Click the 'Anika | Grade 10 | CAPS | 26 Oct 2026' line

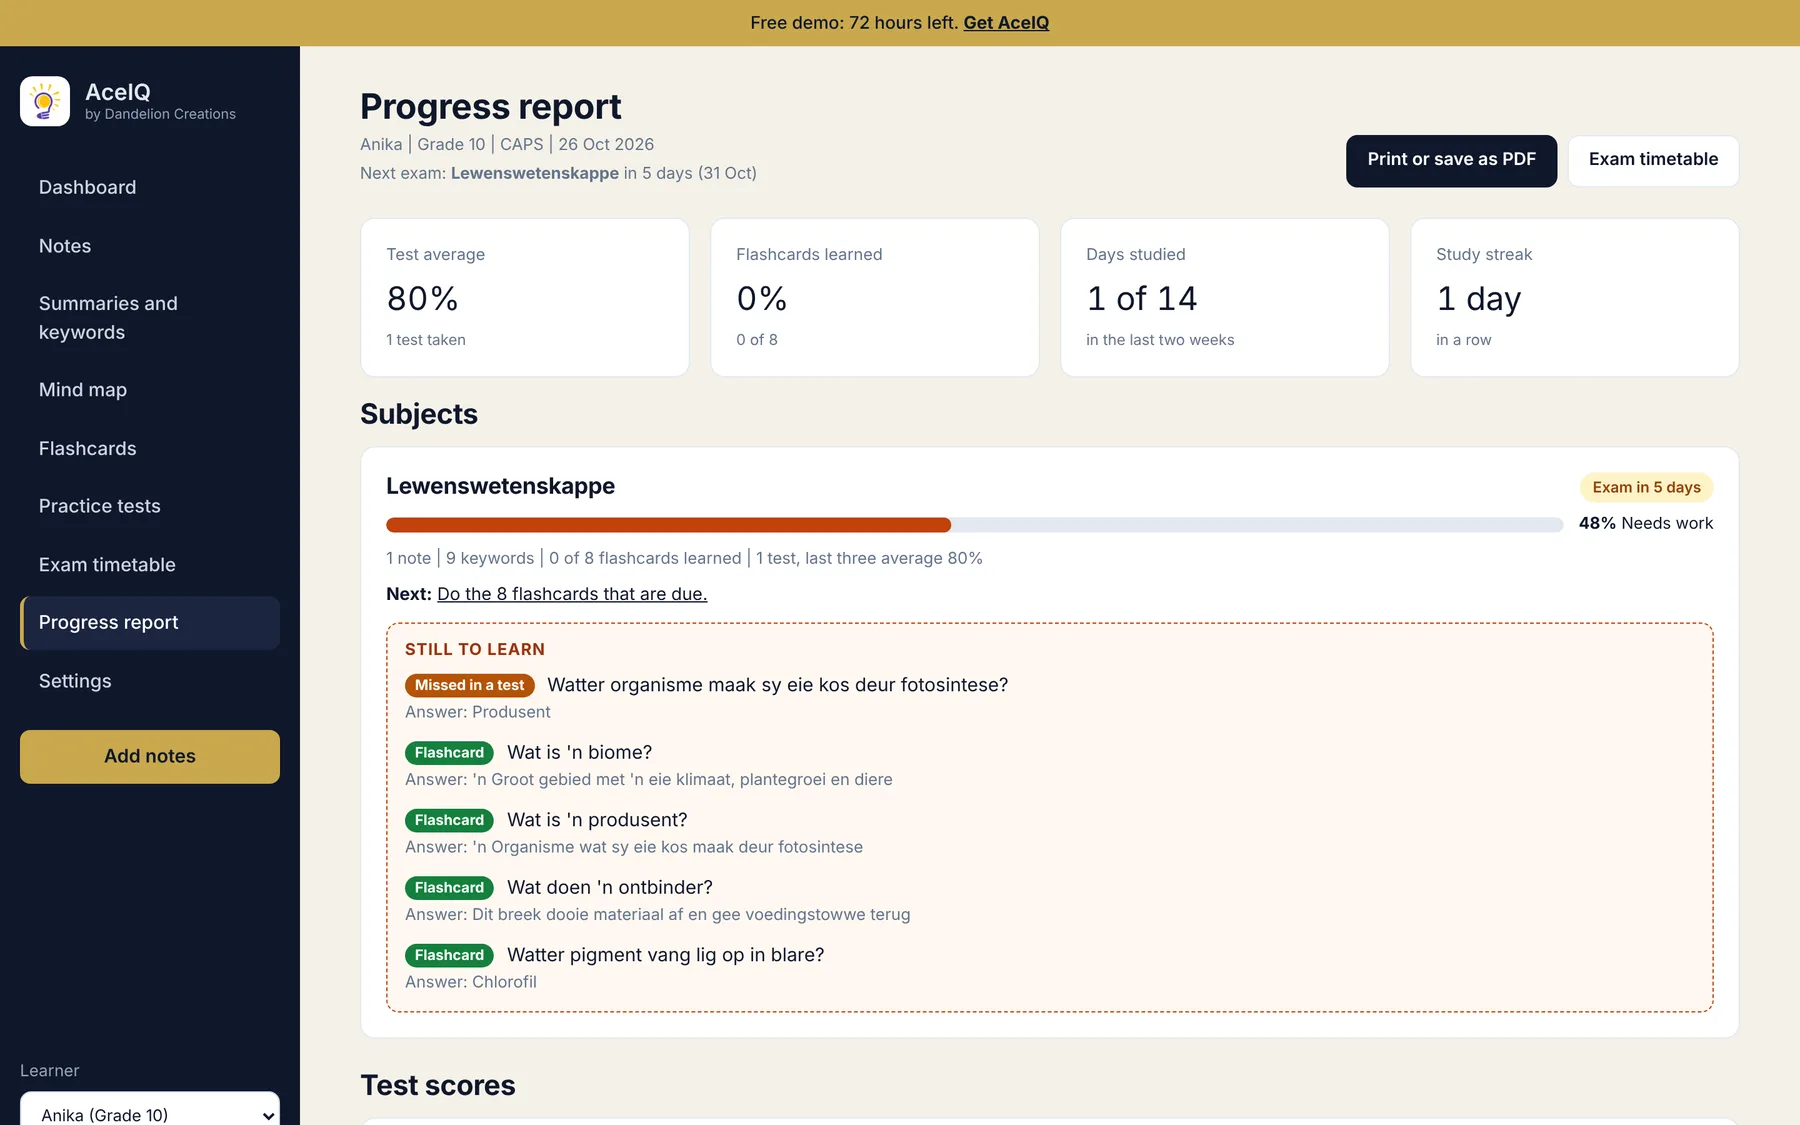coord(507,144)
